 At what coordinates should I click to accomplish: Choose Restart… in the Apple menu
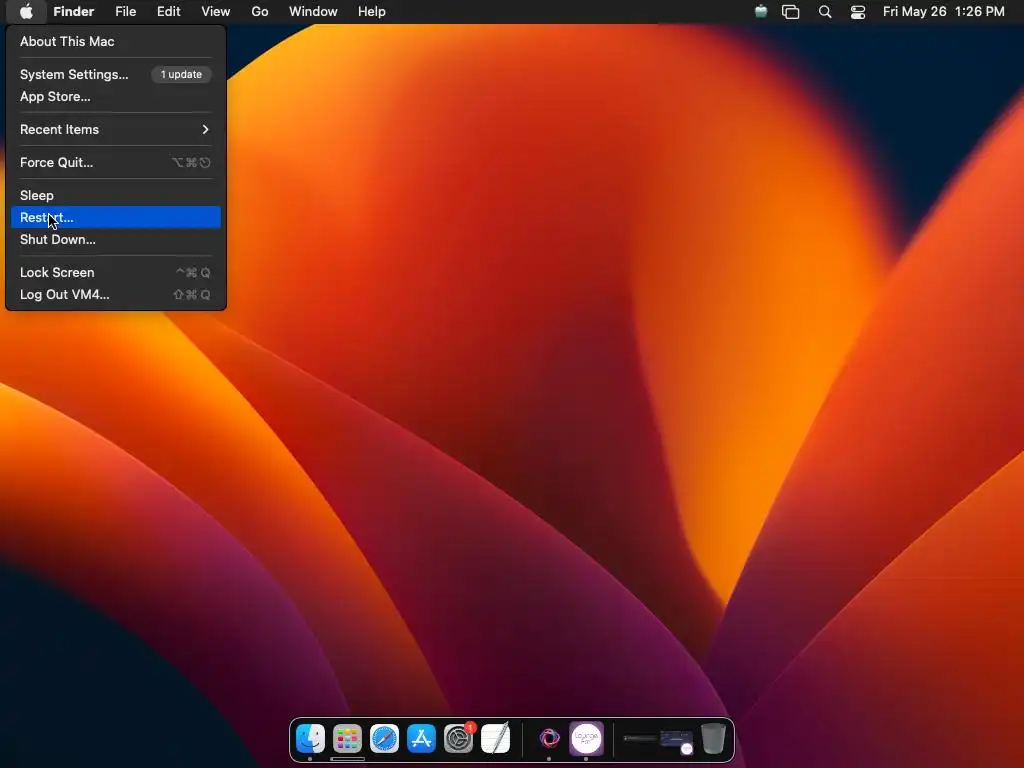click(116, 217)
